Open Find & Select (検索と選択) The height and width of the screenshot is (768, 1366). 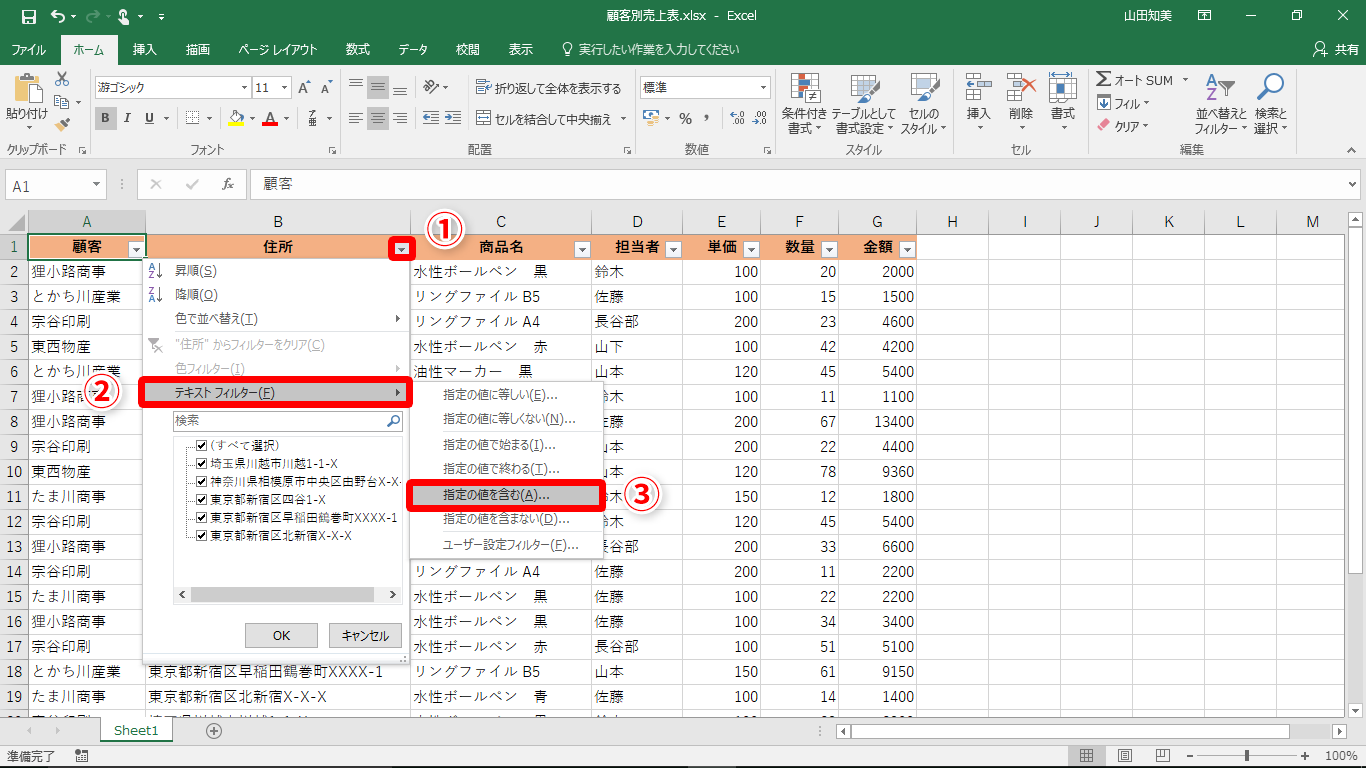(x=1270, y=104)
